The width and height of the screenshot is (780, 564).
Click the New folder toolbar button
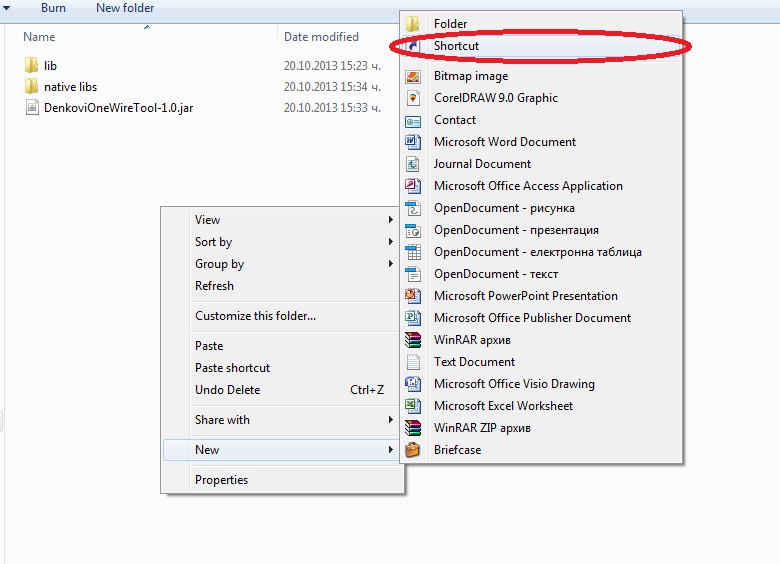(125, 8)
